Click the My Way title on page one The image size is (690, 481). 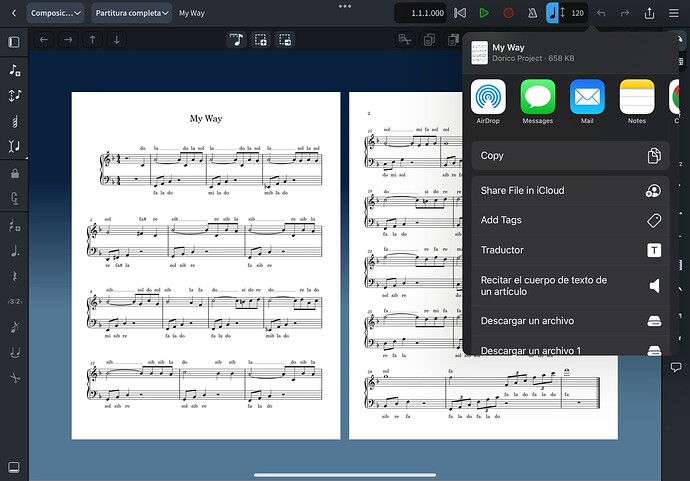tap(206, 118)
